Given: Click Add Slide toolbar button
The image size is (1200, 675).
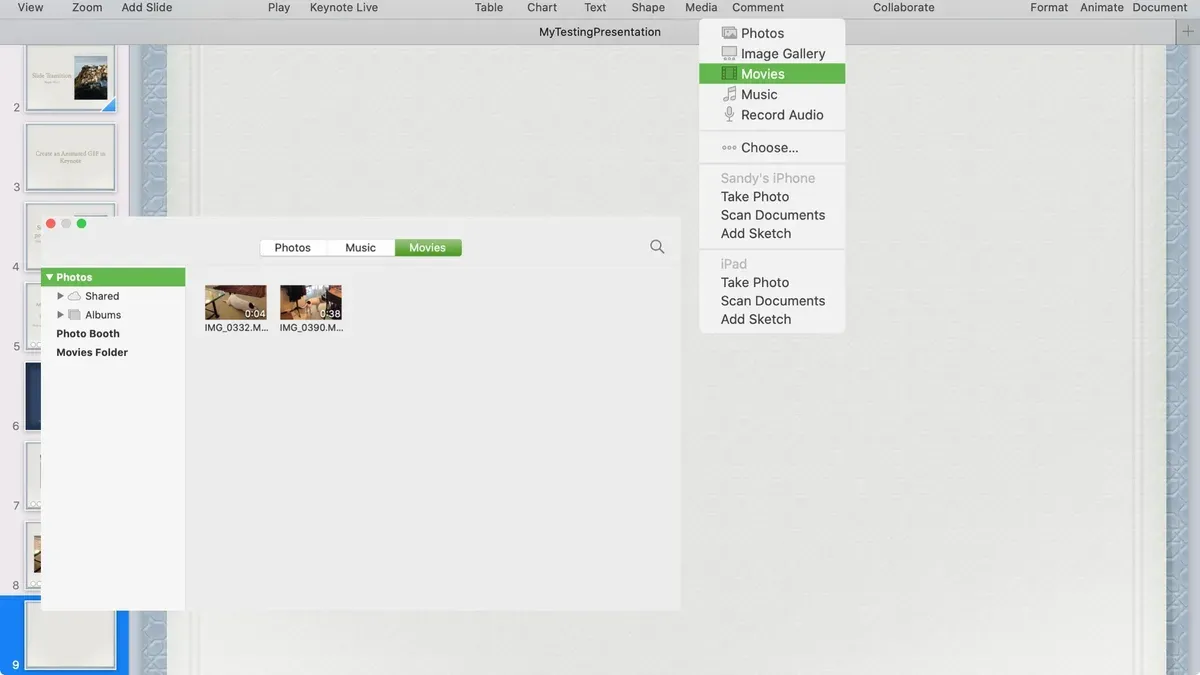Looking at the screenshot, I should [147, 7].
